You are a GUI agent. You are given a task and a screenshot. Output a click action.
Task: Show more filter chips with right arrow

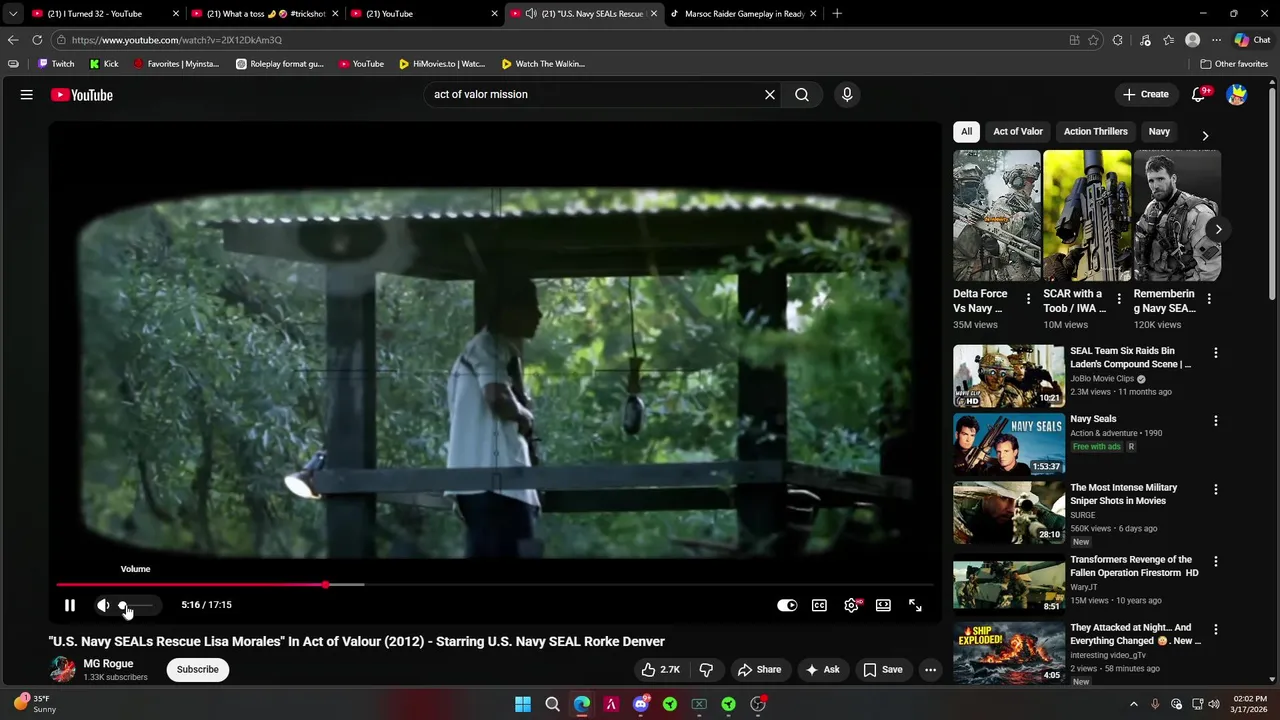pos(1205,135)
